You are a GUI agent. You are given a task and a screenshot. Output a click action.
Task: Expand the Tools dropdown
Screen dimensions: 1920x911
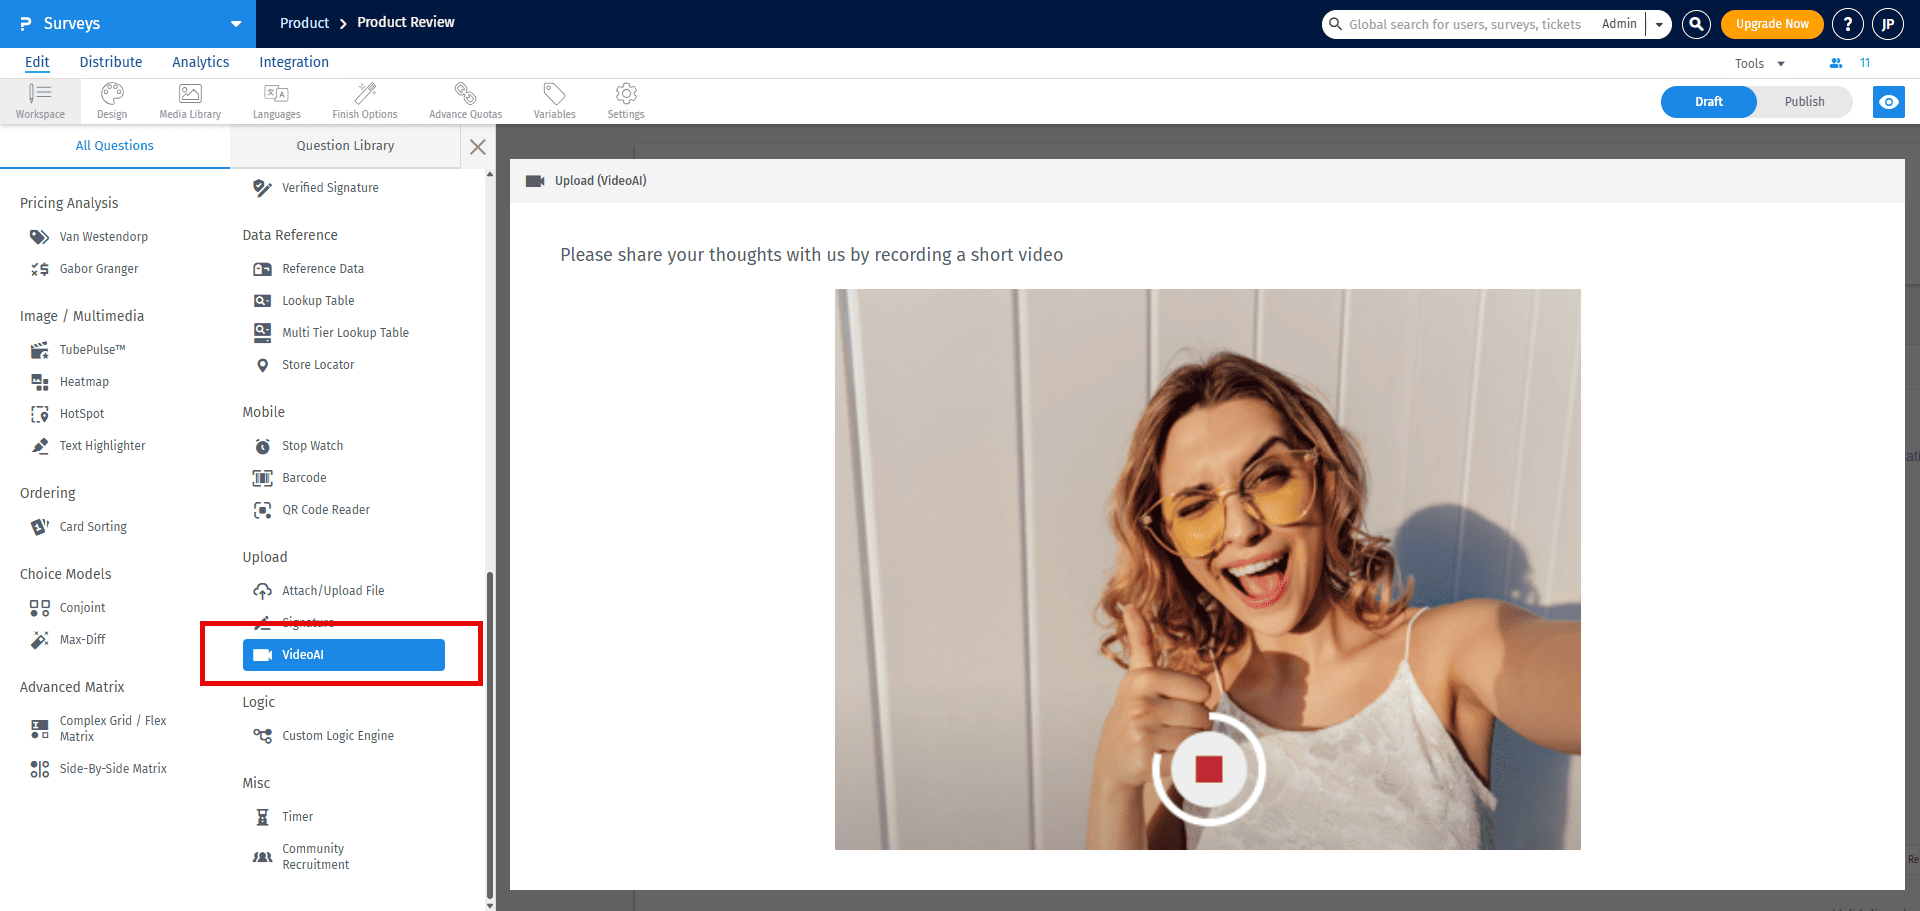[1758, 62]
